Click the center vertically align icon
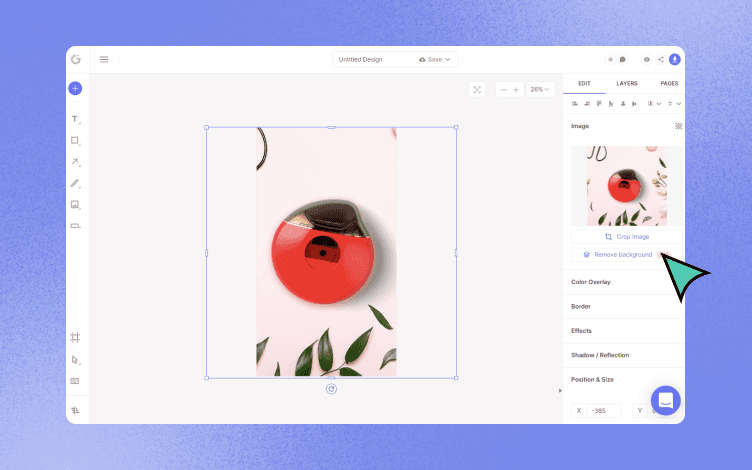This screenshot has height=470, width=752. click(623, 104)
